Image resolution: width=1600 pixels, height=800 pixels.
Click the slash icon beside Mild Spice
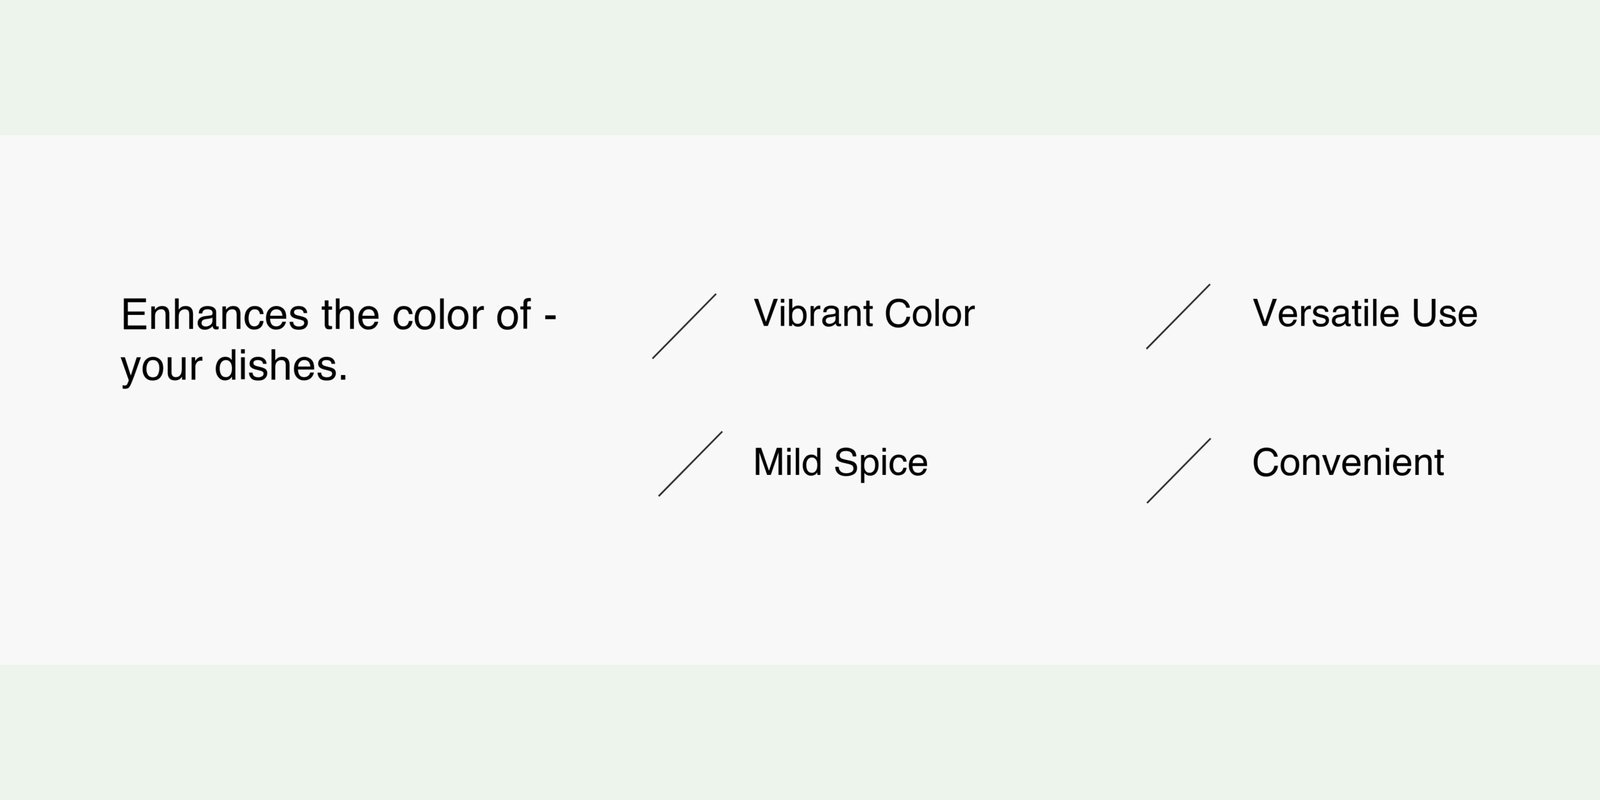pos(690,464)
